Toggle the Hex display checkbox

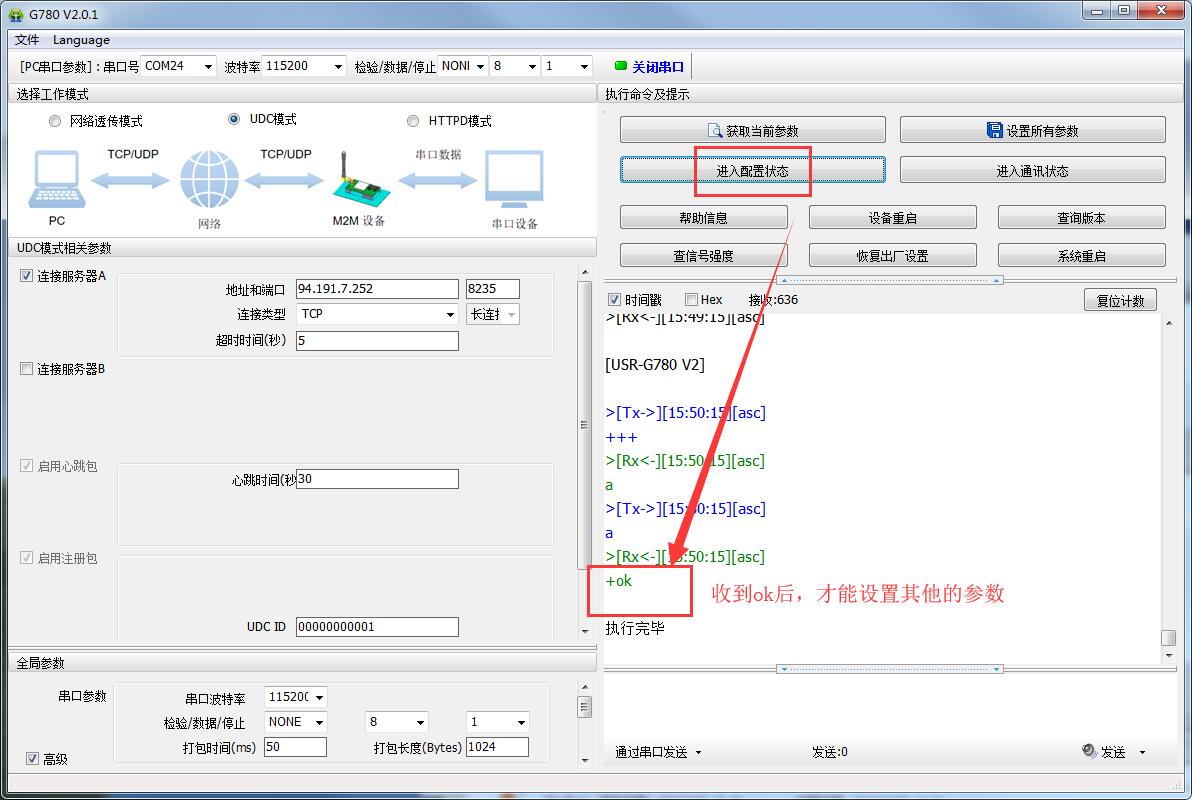click(x=691, y=299)
